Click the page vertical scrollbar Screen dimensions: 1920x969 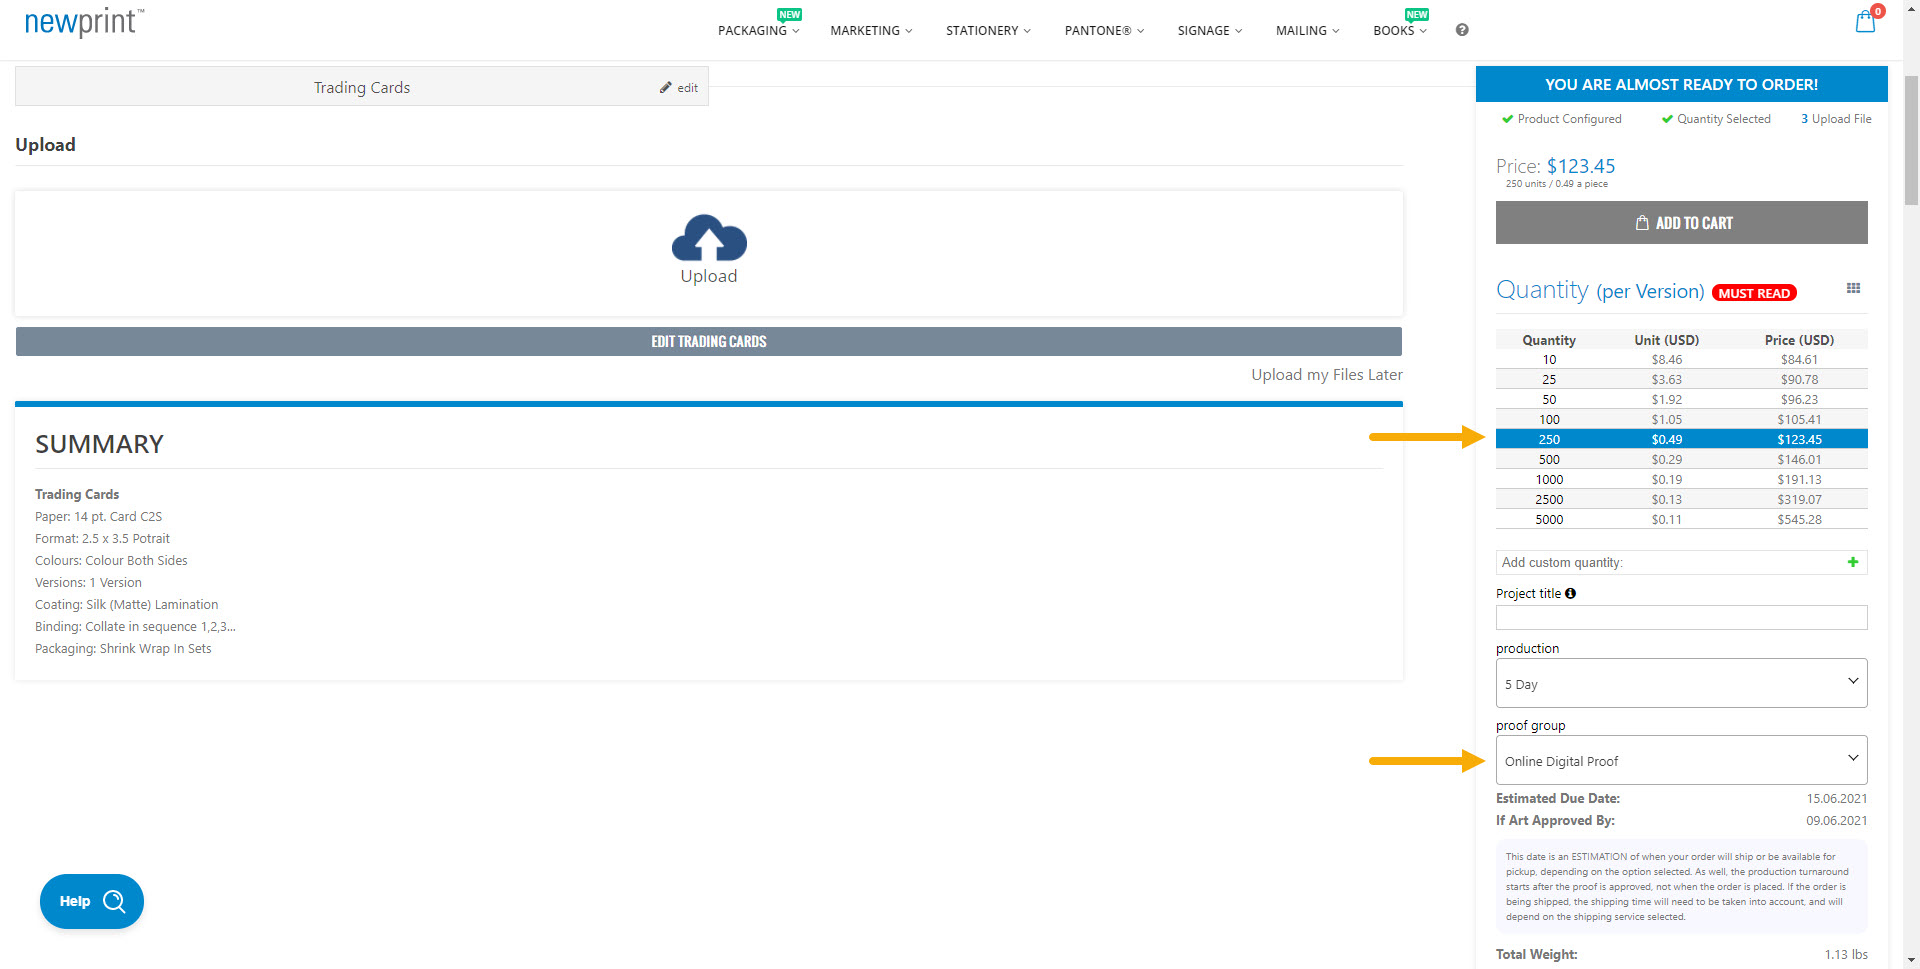pos(1911,140)
